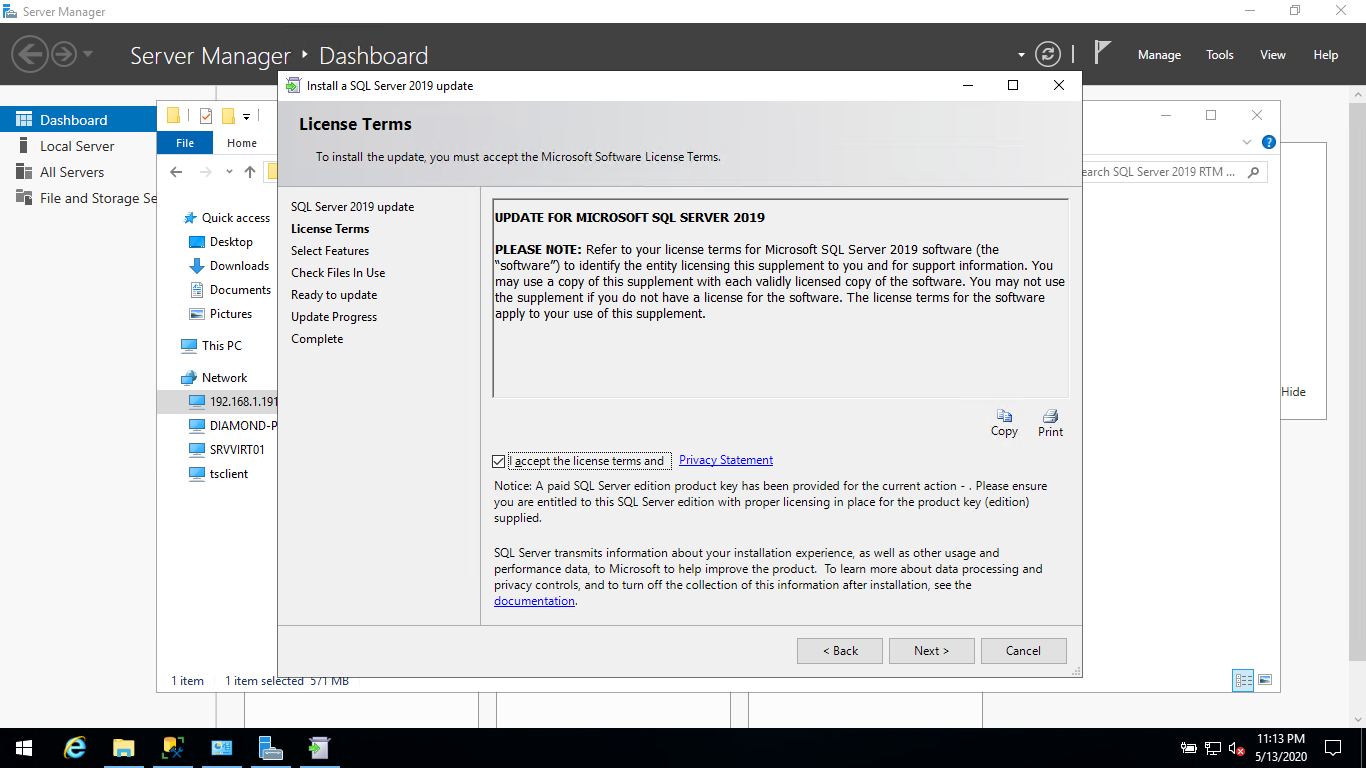The image size is (1366, 768).
Task: Click the Print icon for license text
Action: point(1050,423)
